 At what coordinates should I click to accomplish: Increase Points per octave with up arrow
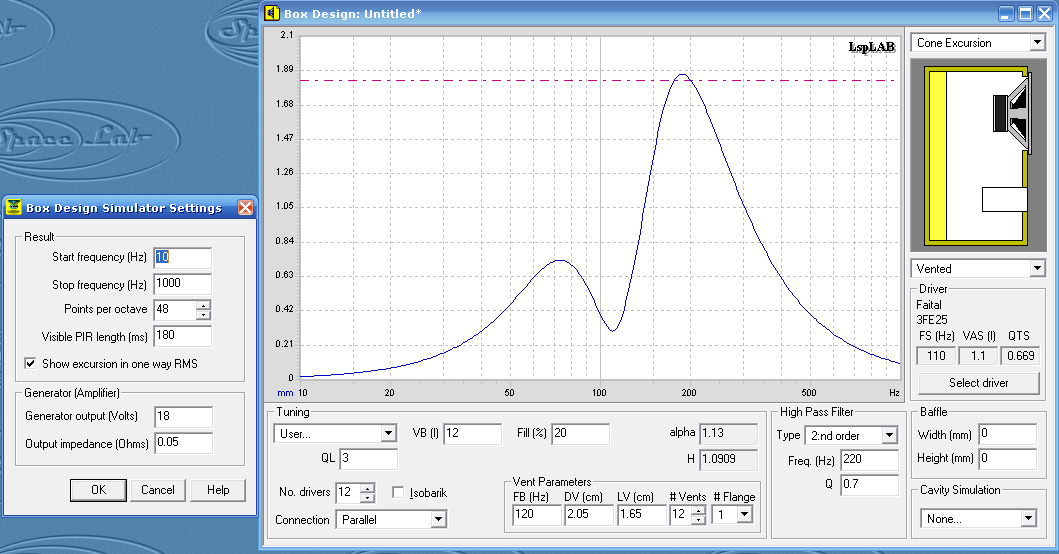[x=204, y=305]
